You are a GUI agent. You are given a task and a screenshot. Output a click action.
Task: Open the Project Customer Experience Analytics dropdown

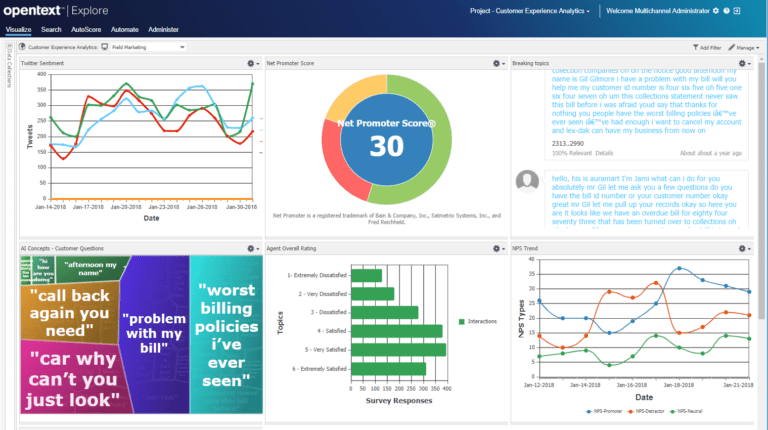[x=529, y=11]
